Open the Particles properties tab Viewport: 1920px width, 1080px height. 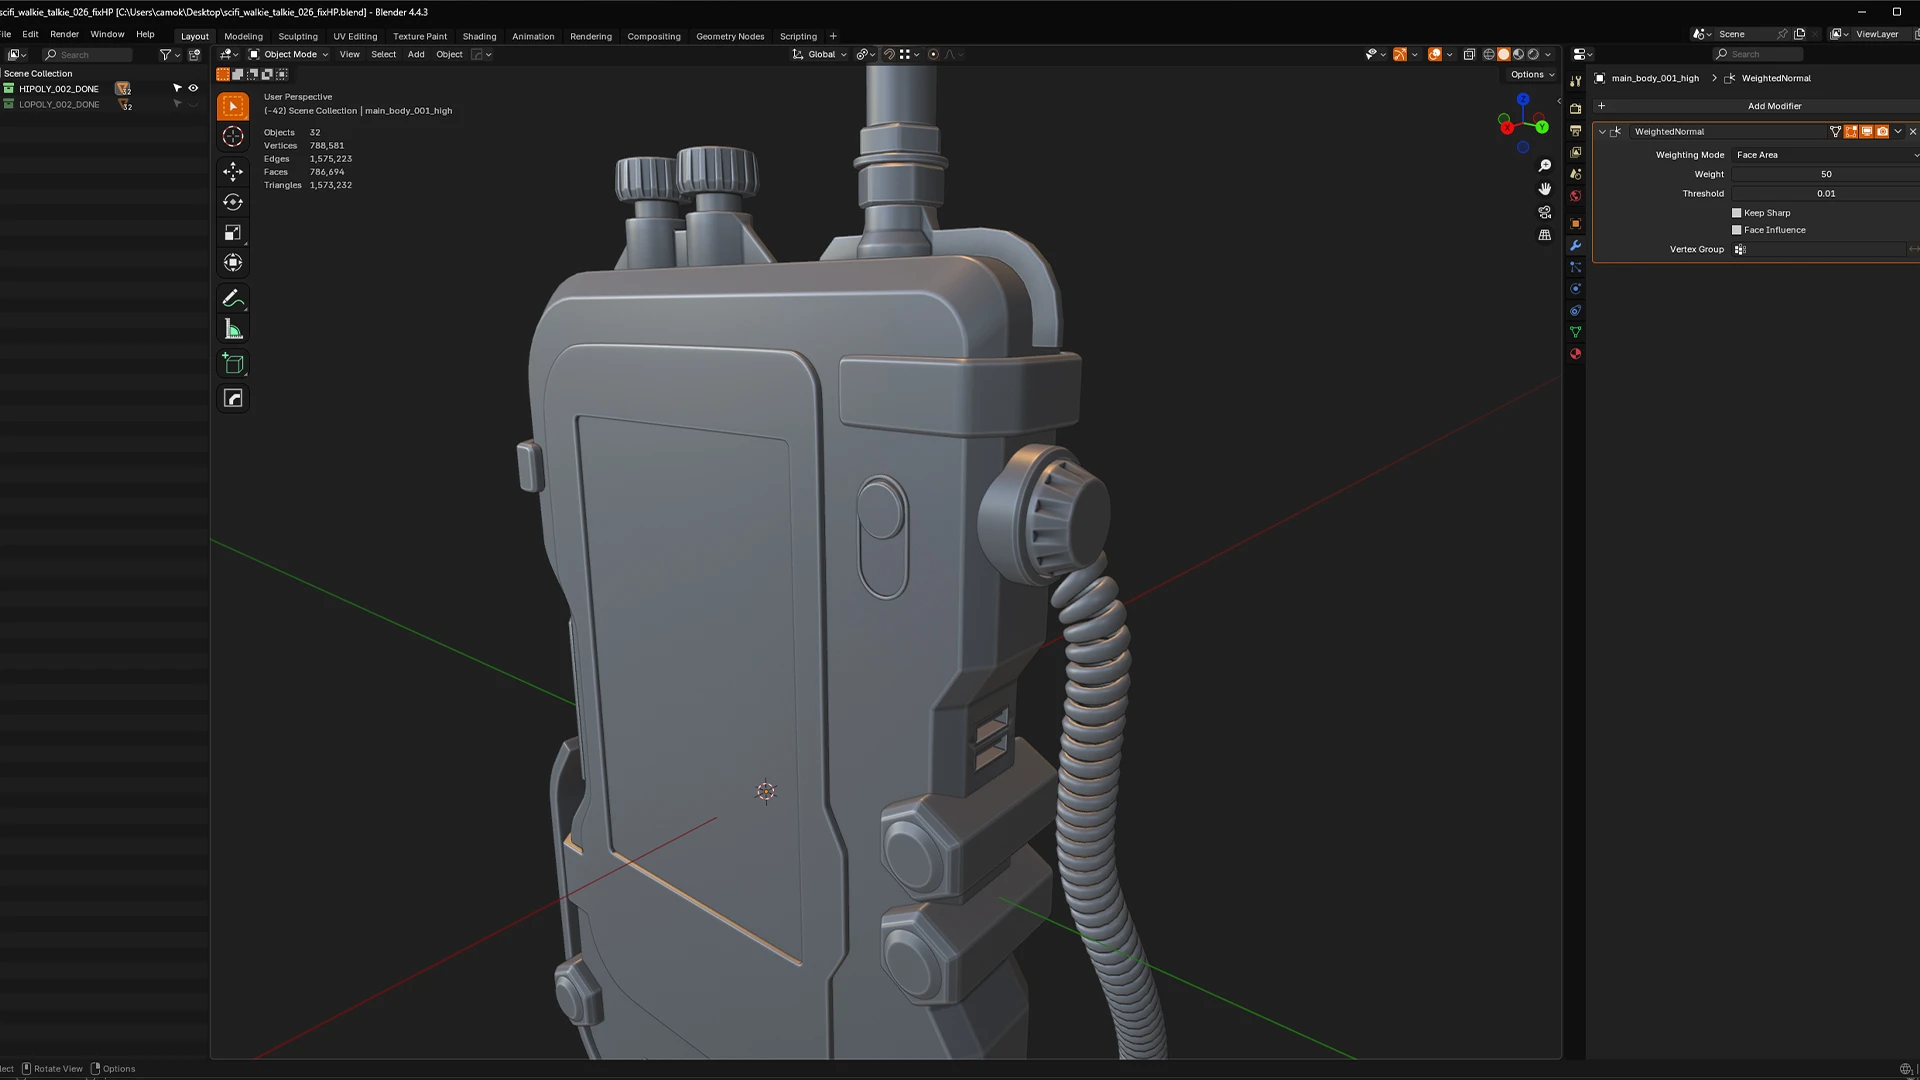[1576, 267]
